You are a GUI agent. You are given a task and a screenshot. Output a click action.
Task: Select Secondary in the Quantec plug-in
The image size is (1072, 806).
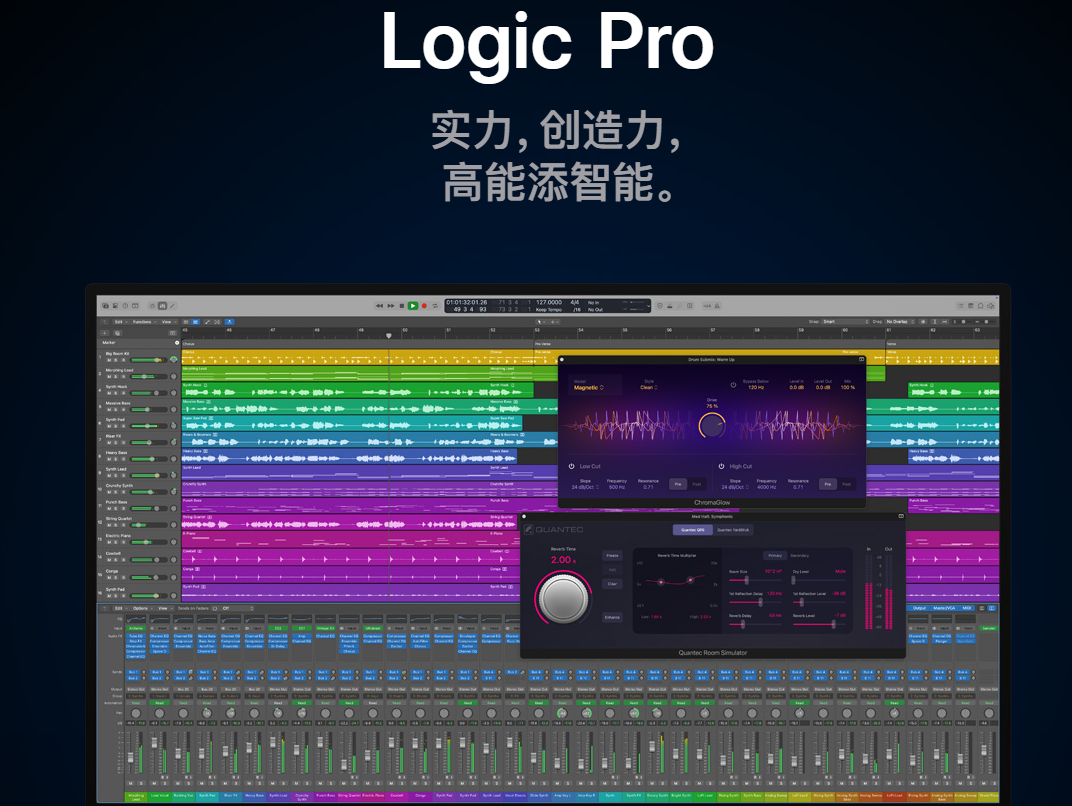[x=799, y=556]
